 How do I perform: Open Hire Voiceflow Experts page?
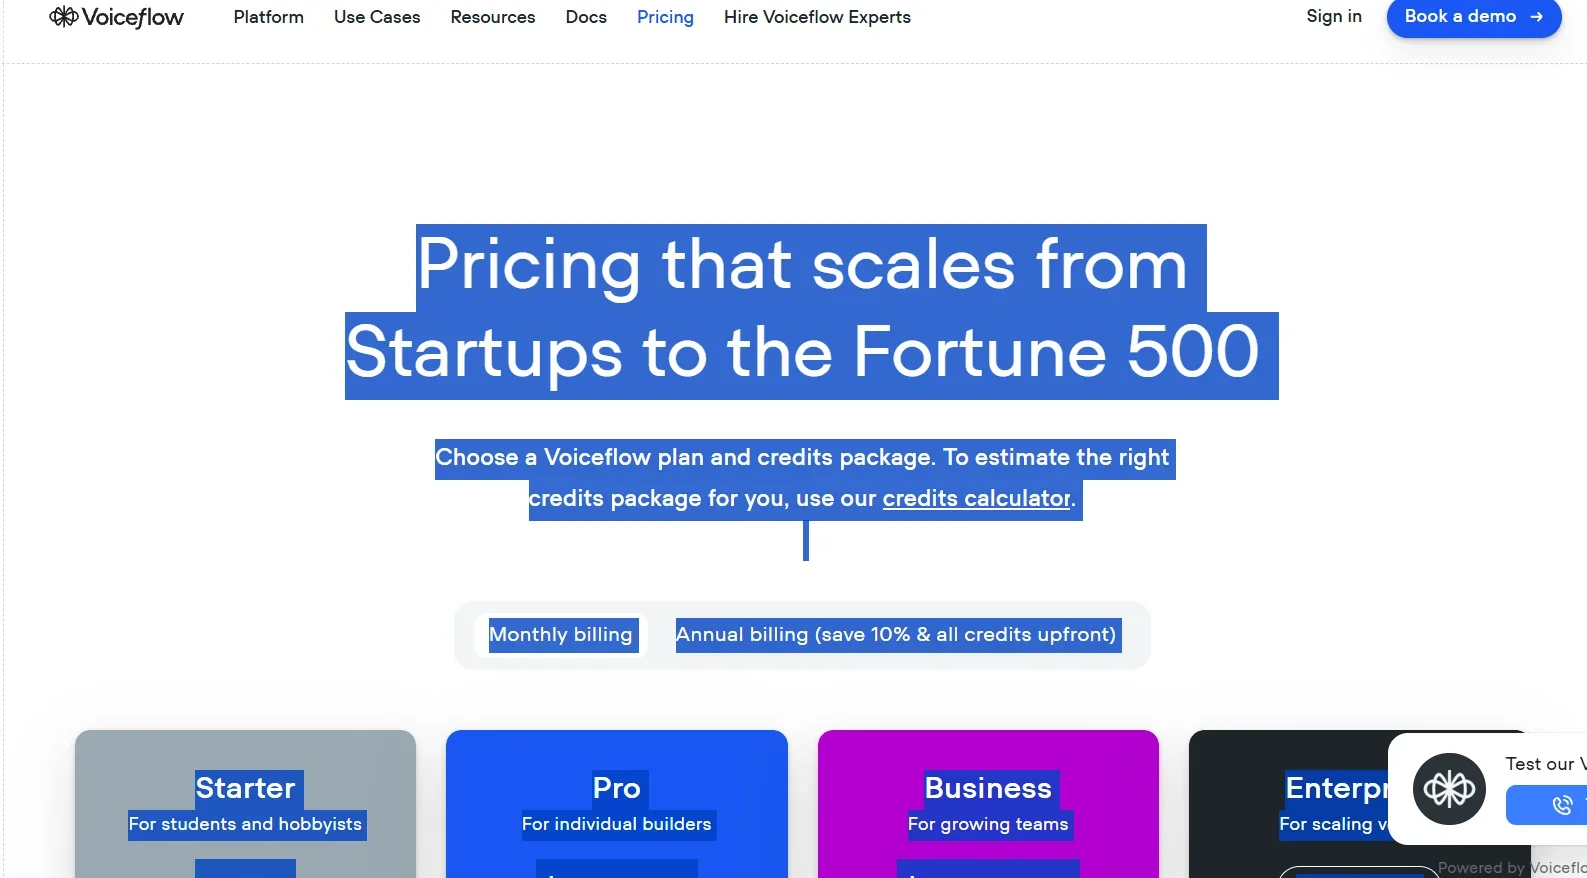coord(817,17)
